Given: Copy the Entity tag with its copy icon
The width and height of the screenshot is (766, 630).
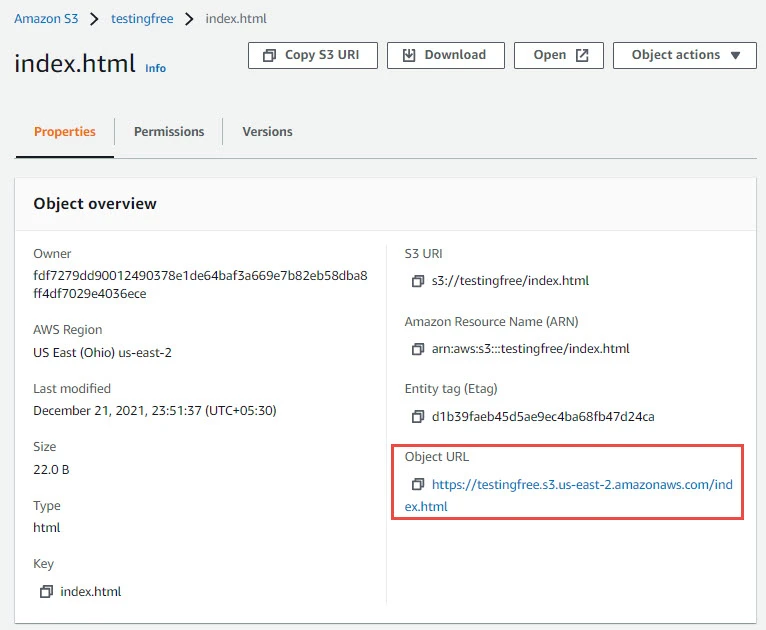Looking at the screenshot, I should point(418,416).
